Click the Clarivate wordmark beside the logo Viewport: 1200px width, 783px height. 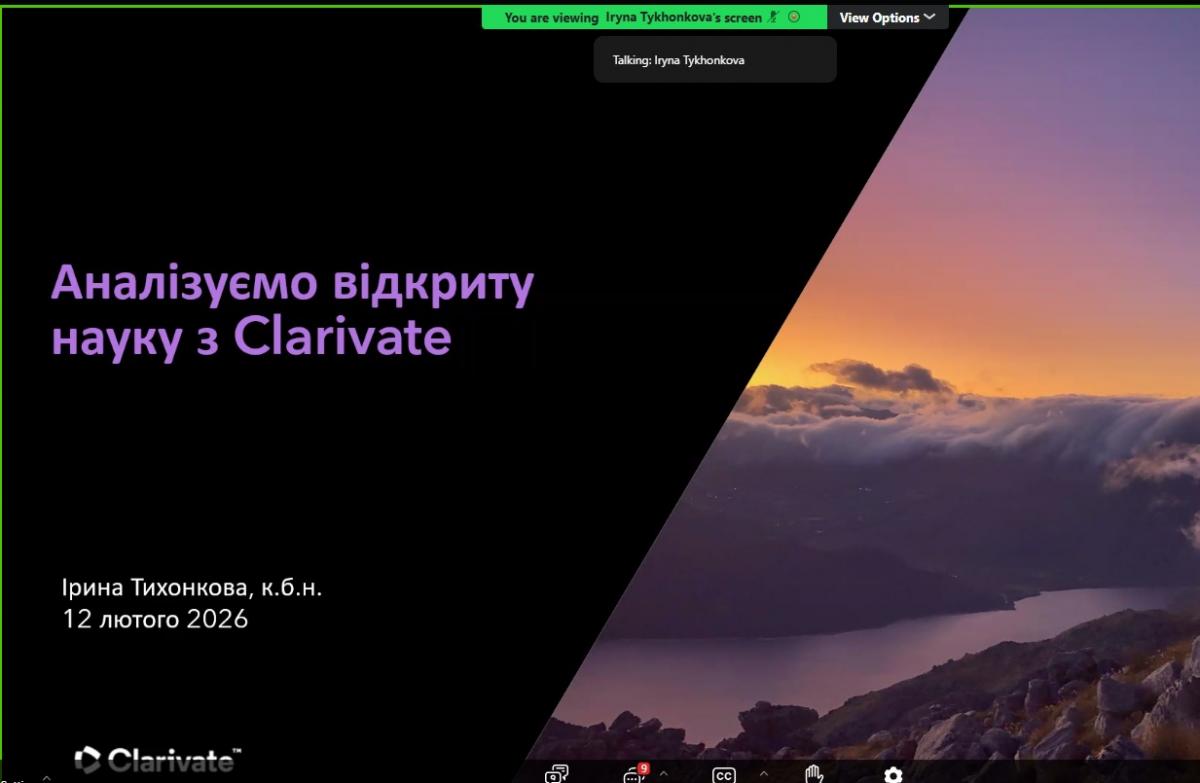[x=172, y=760]
